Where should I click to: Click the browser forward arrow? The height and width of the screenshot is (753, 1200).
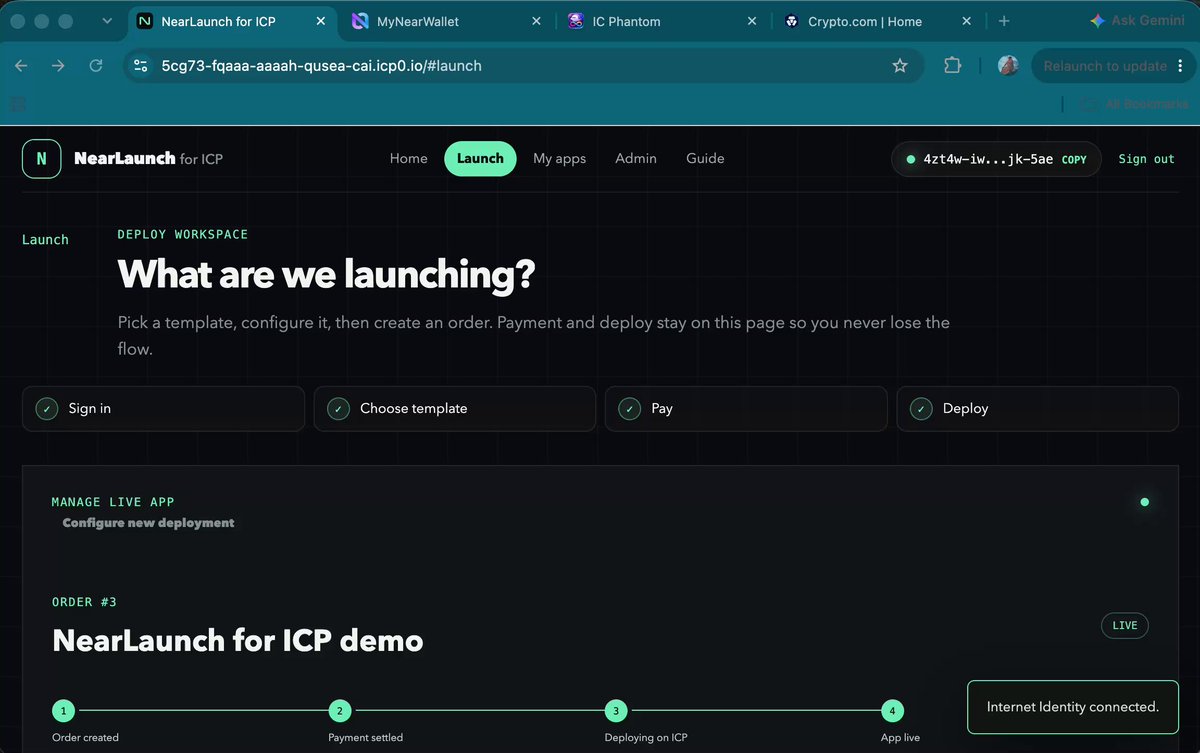tap(58, 66)
